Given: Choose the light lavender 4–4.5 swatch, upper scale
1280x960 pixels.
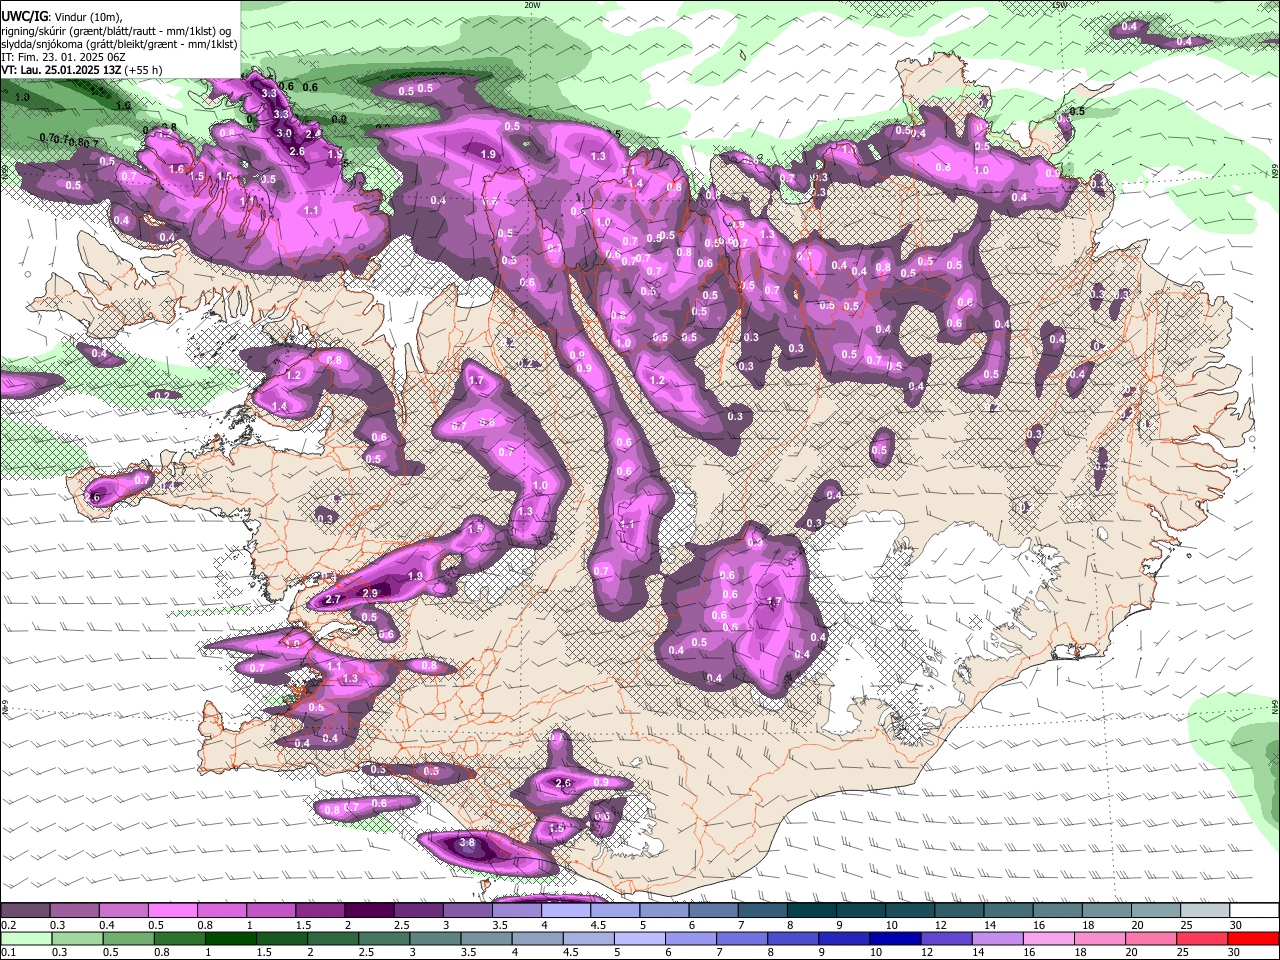Looking at the screenshot, I should click(565, 911).
